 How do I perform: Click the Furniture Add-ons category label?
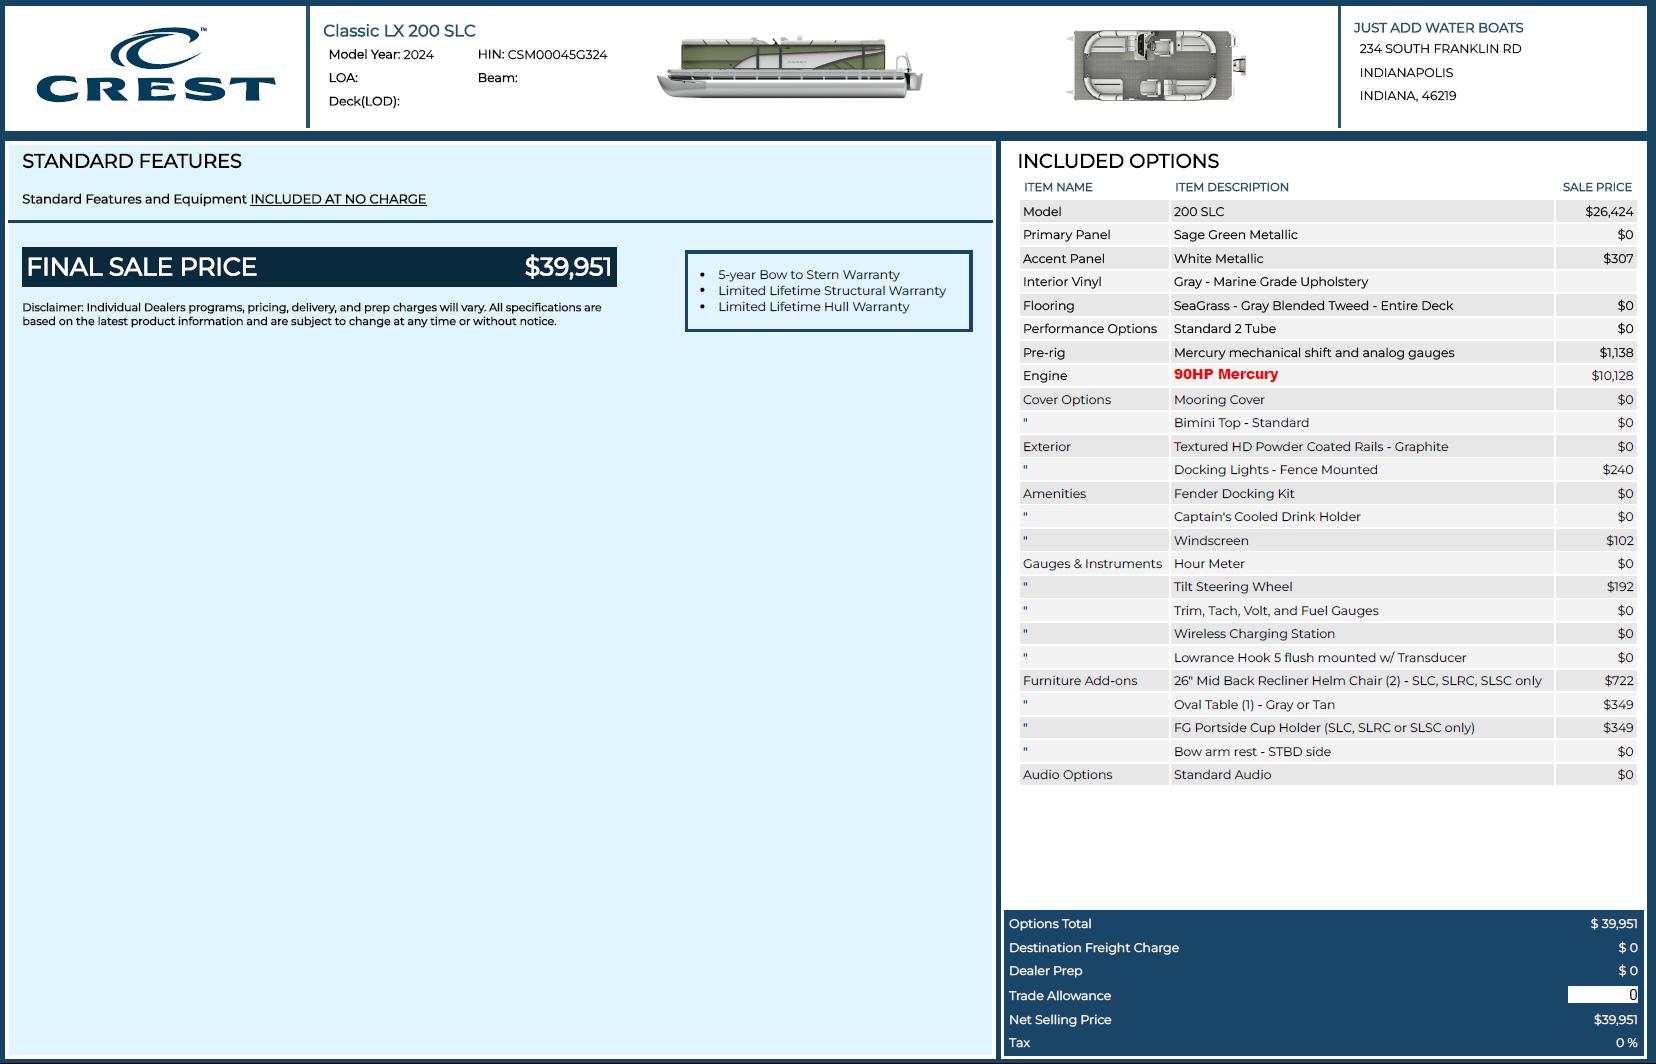point(1080,681)
